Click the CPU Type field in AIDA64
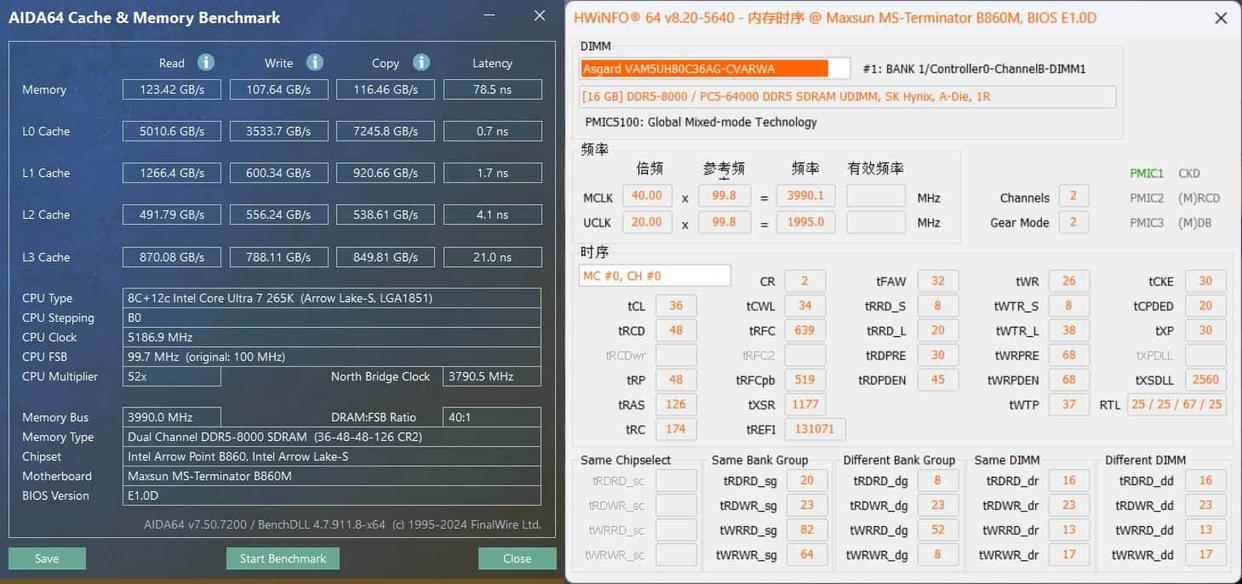The width and height of the screenshot is (1242, 584). tap(333, 298)
